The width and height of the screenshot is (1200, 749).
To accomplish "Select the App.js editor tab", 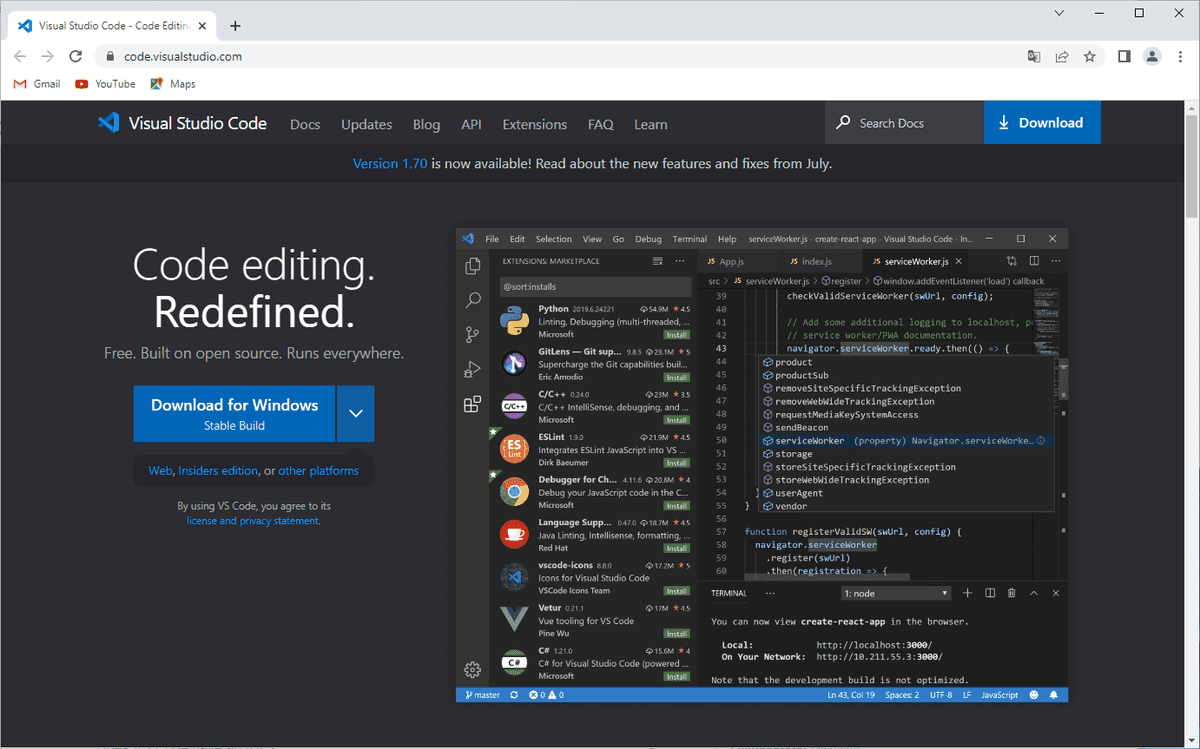I will (x=732, y=261).
